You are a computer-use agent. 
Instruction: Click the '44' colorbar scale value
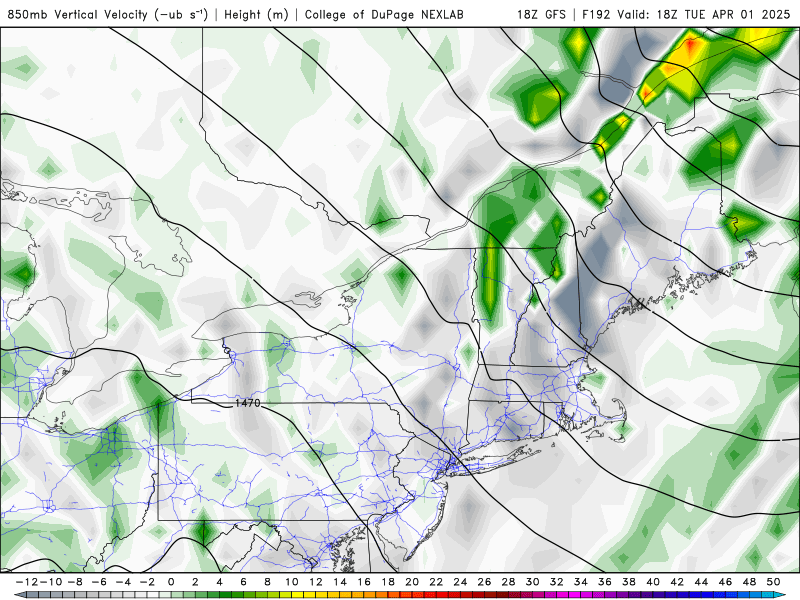(701, 582)
